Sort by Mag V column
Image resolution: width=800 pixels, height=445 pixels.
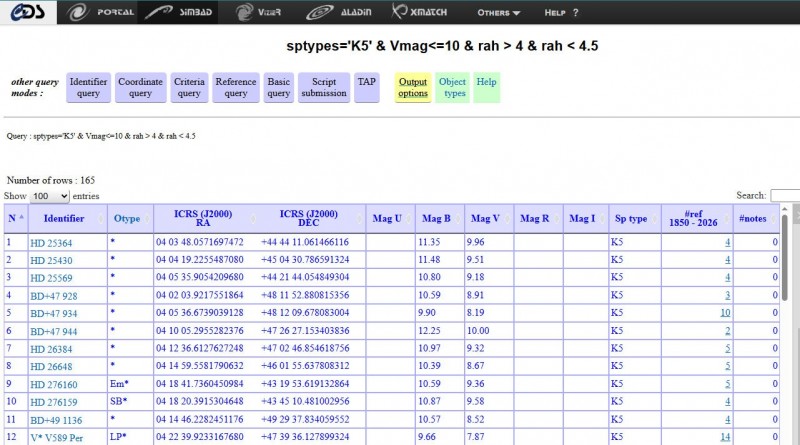point(489,218)
